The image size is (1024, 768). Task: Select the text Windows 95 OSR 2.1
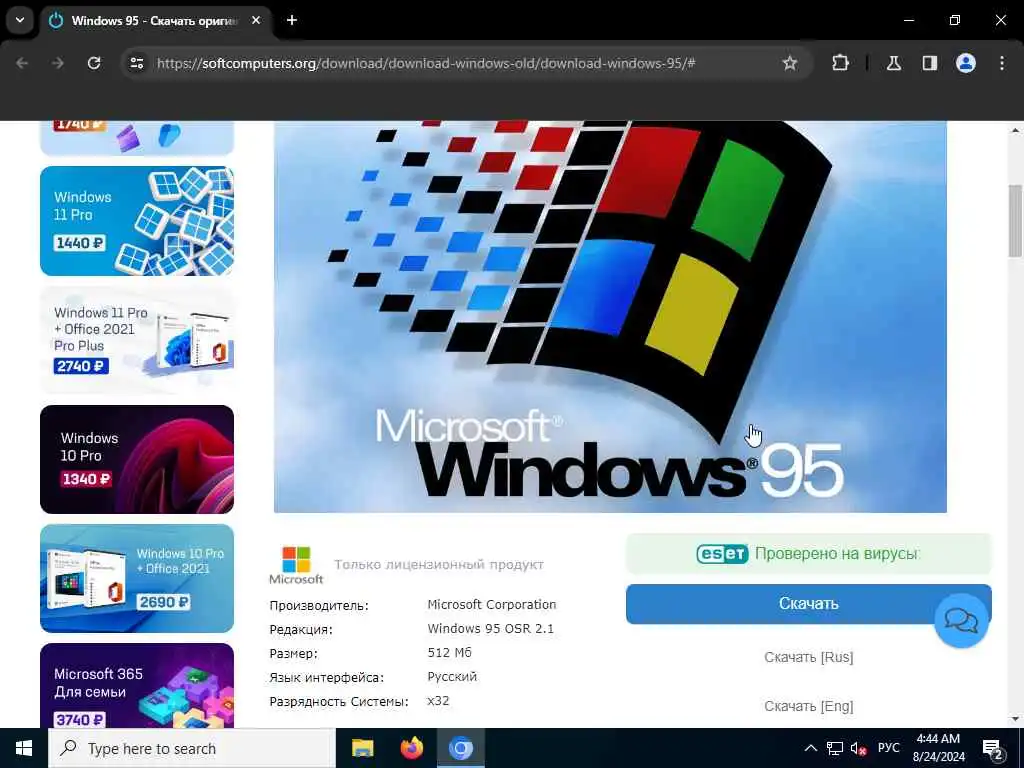[490, 629]
